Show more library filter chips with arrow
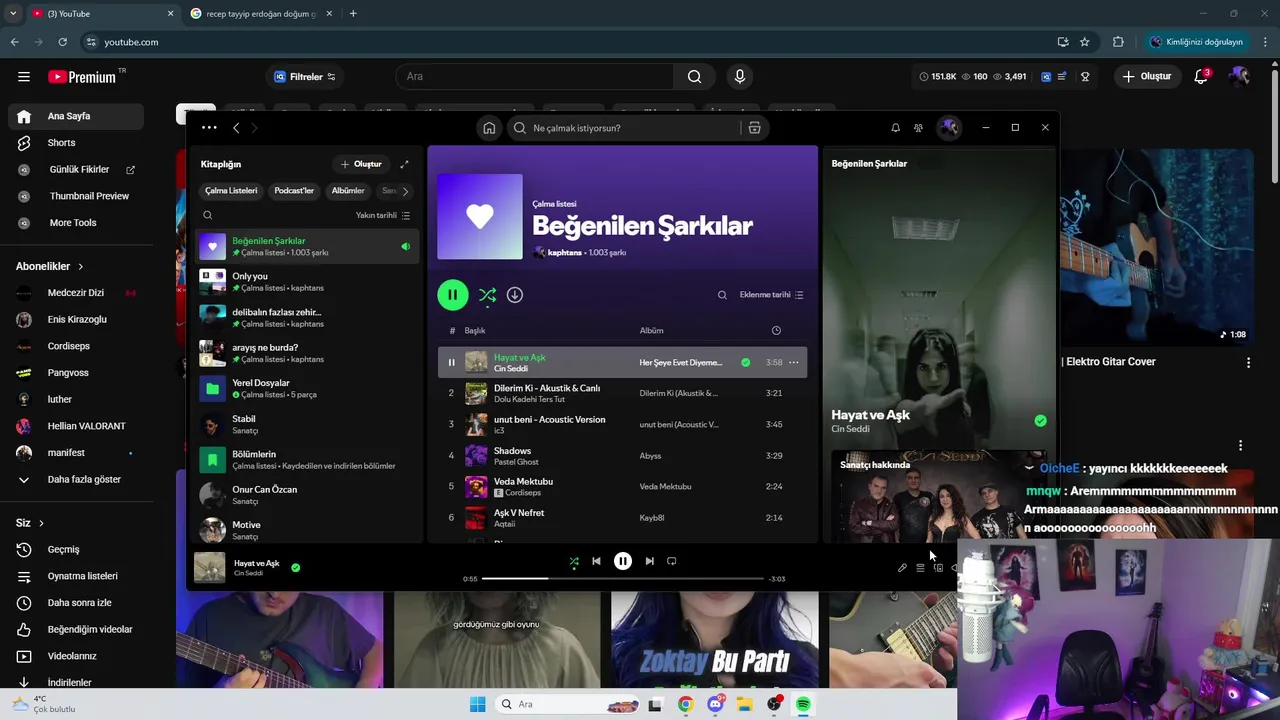Screen dimensions: 1280x720 pyautogui.click(x=405, y=191)
